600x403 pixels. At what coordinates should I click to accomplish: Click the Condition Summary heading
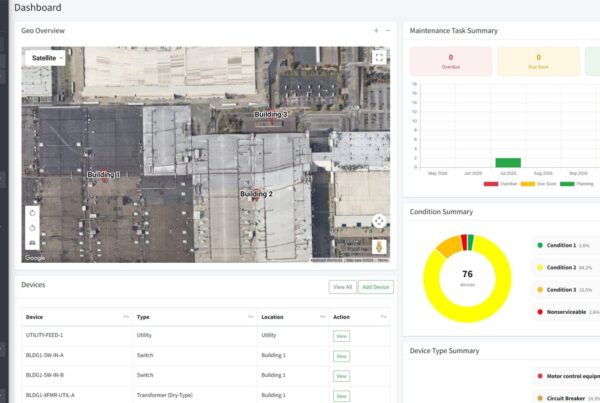coord(441,212)
